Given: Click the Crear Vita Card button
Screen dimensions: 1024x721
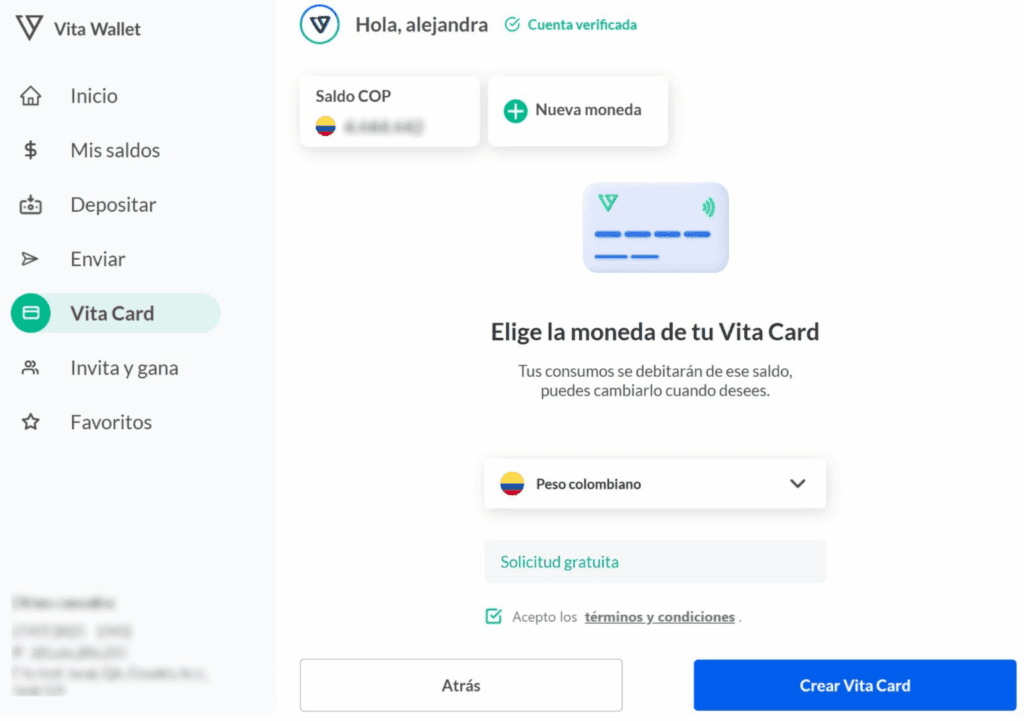Looking at the screenshot, I should pyautogui.click(x=855, y=685).
